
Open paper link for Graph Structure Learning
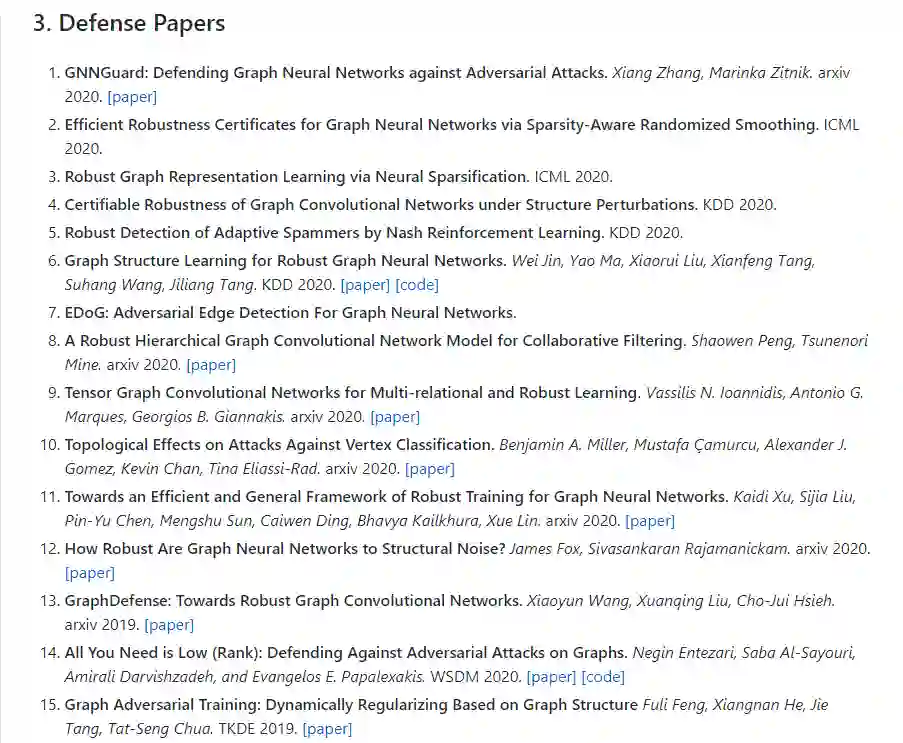point(365,285)
